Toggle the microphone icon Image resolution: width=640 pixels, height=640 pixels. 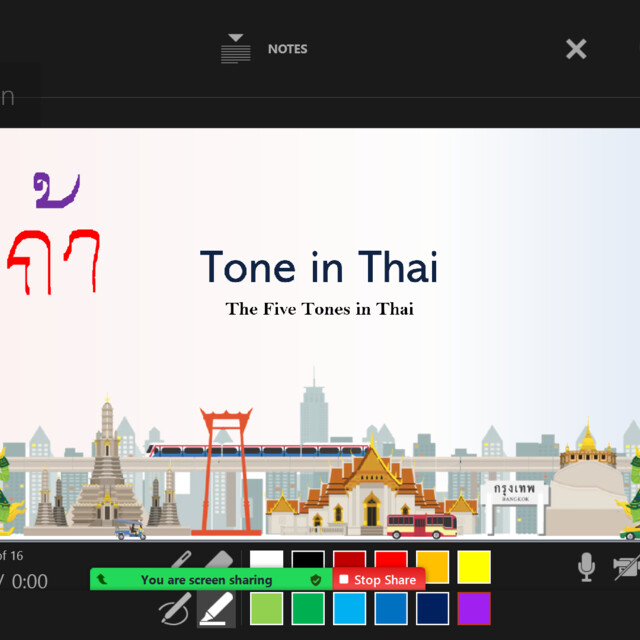point(586,567)
